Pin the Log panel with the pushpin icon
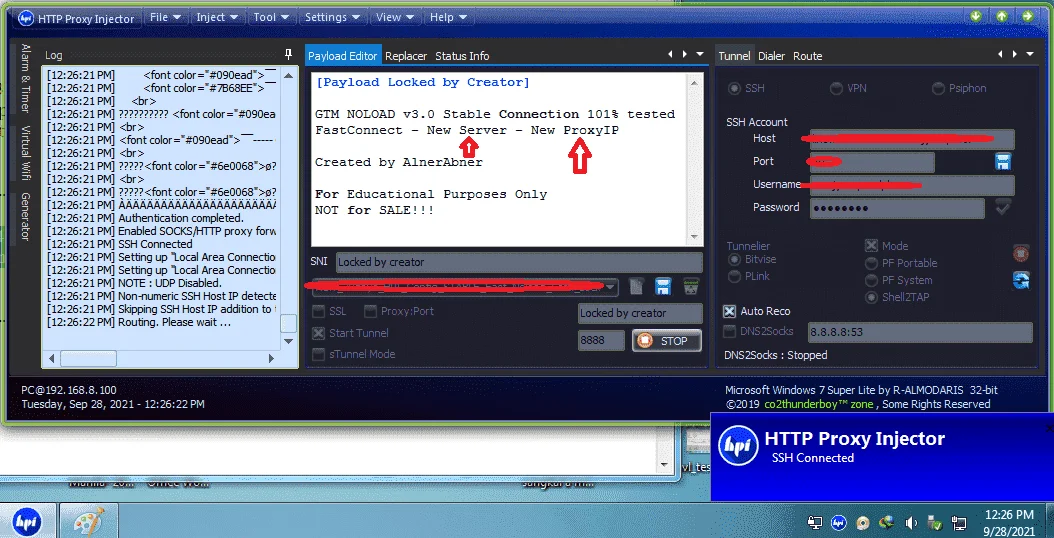 (x=288, y=55)
